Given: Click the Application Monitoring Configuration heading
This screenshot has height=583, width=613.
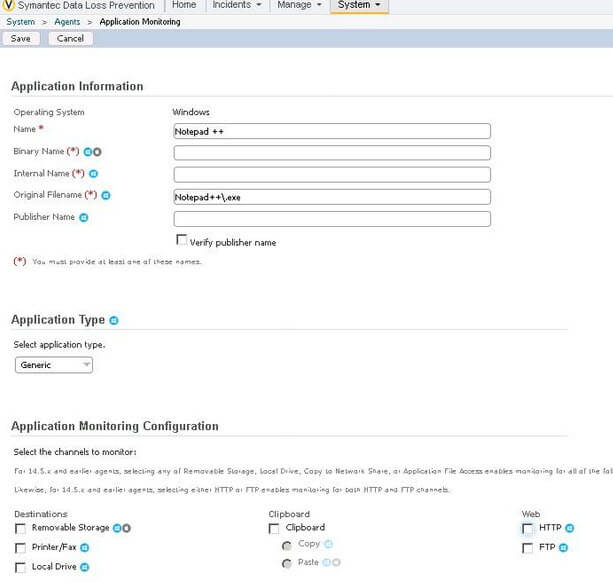Looking at the screenshot, I should pyautogui.click(x=115, y=426).
